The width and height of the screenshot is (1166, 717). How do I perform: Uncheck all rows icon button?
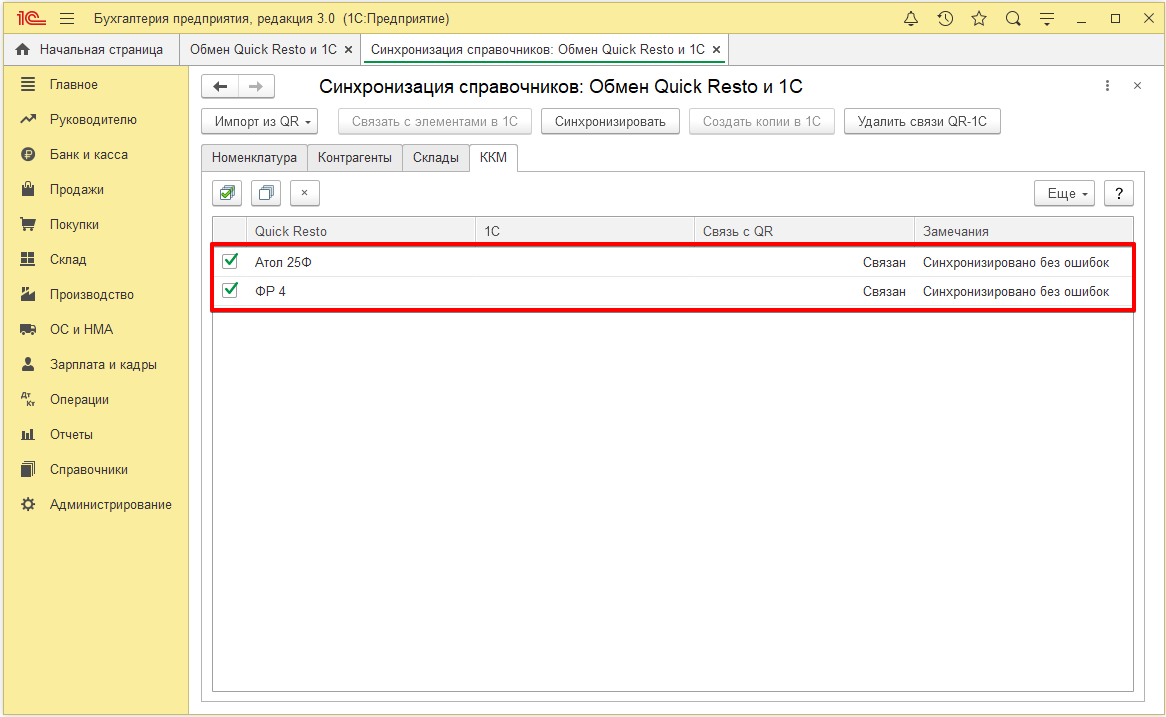click(x=266, y=193)
